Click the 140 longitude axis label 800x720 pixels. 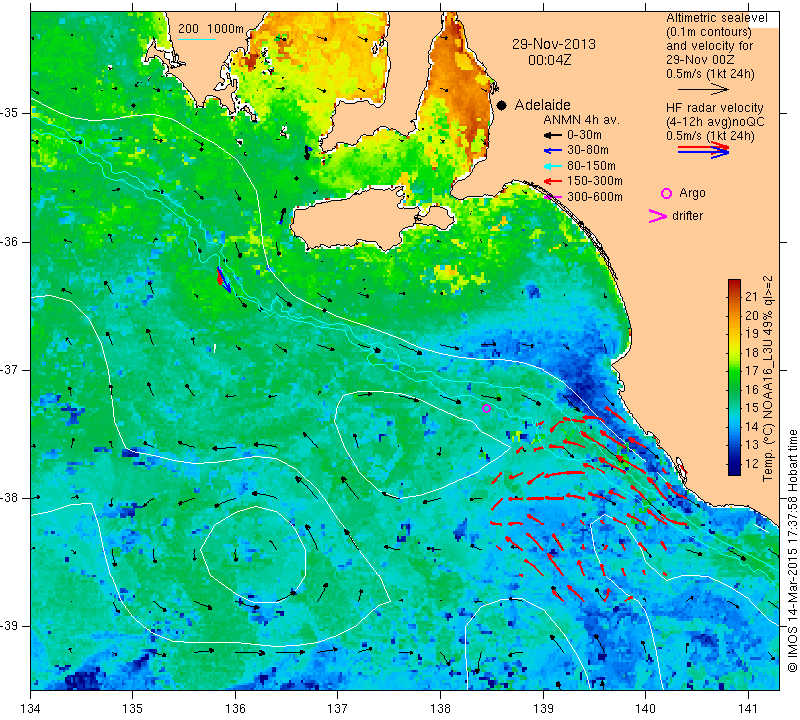pos(646,708)
